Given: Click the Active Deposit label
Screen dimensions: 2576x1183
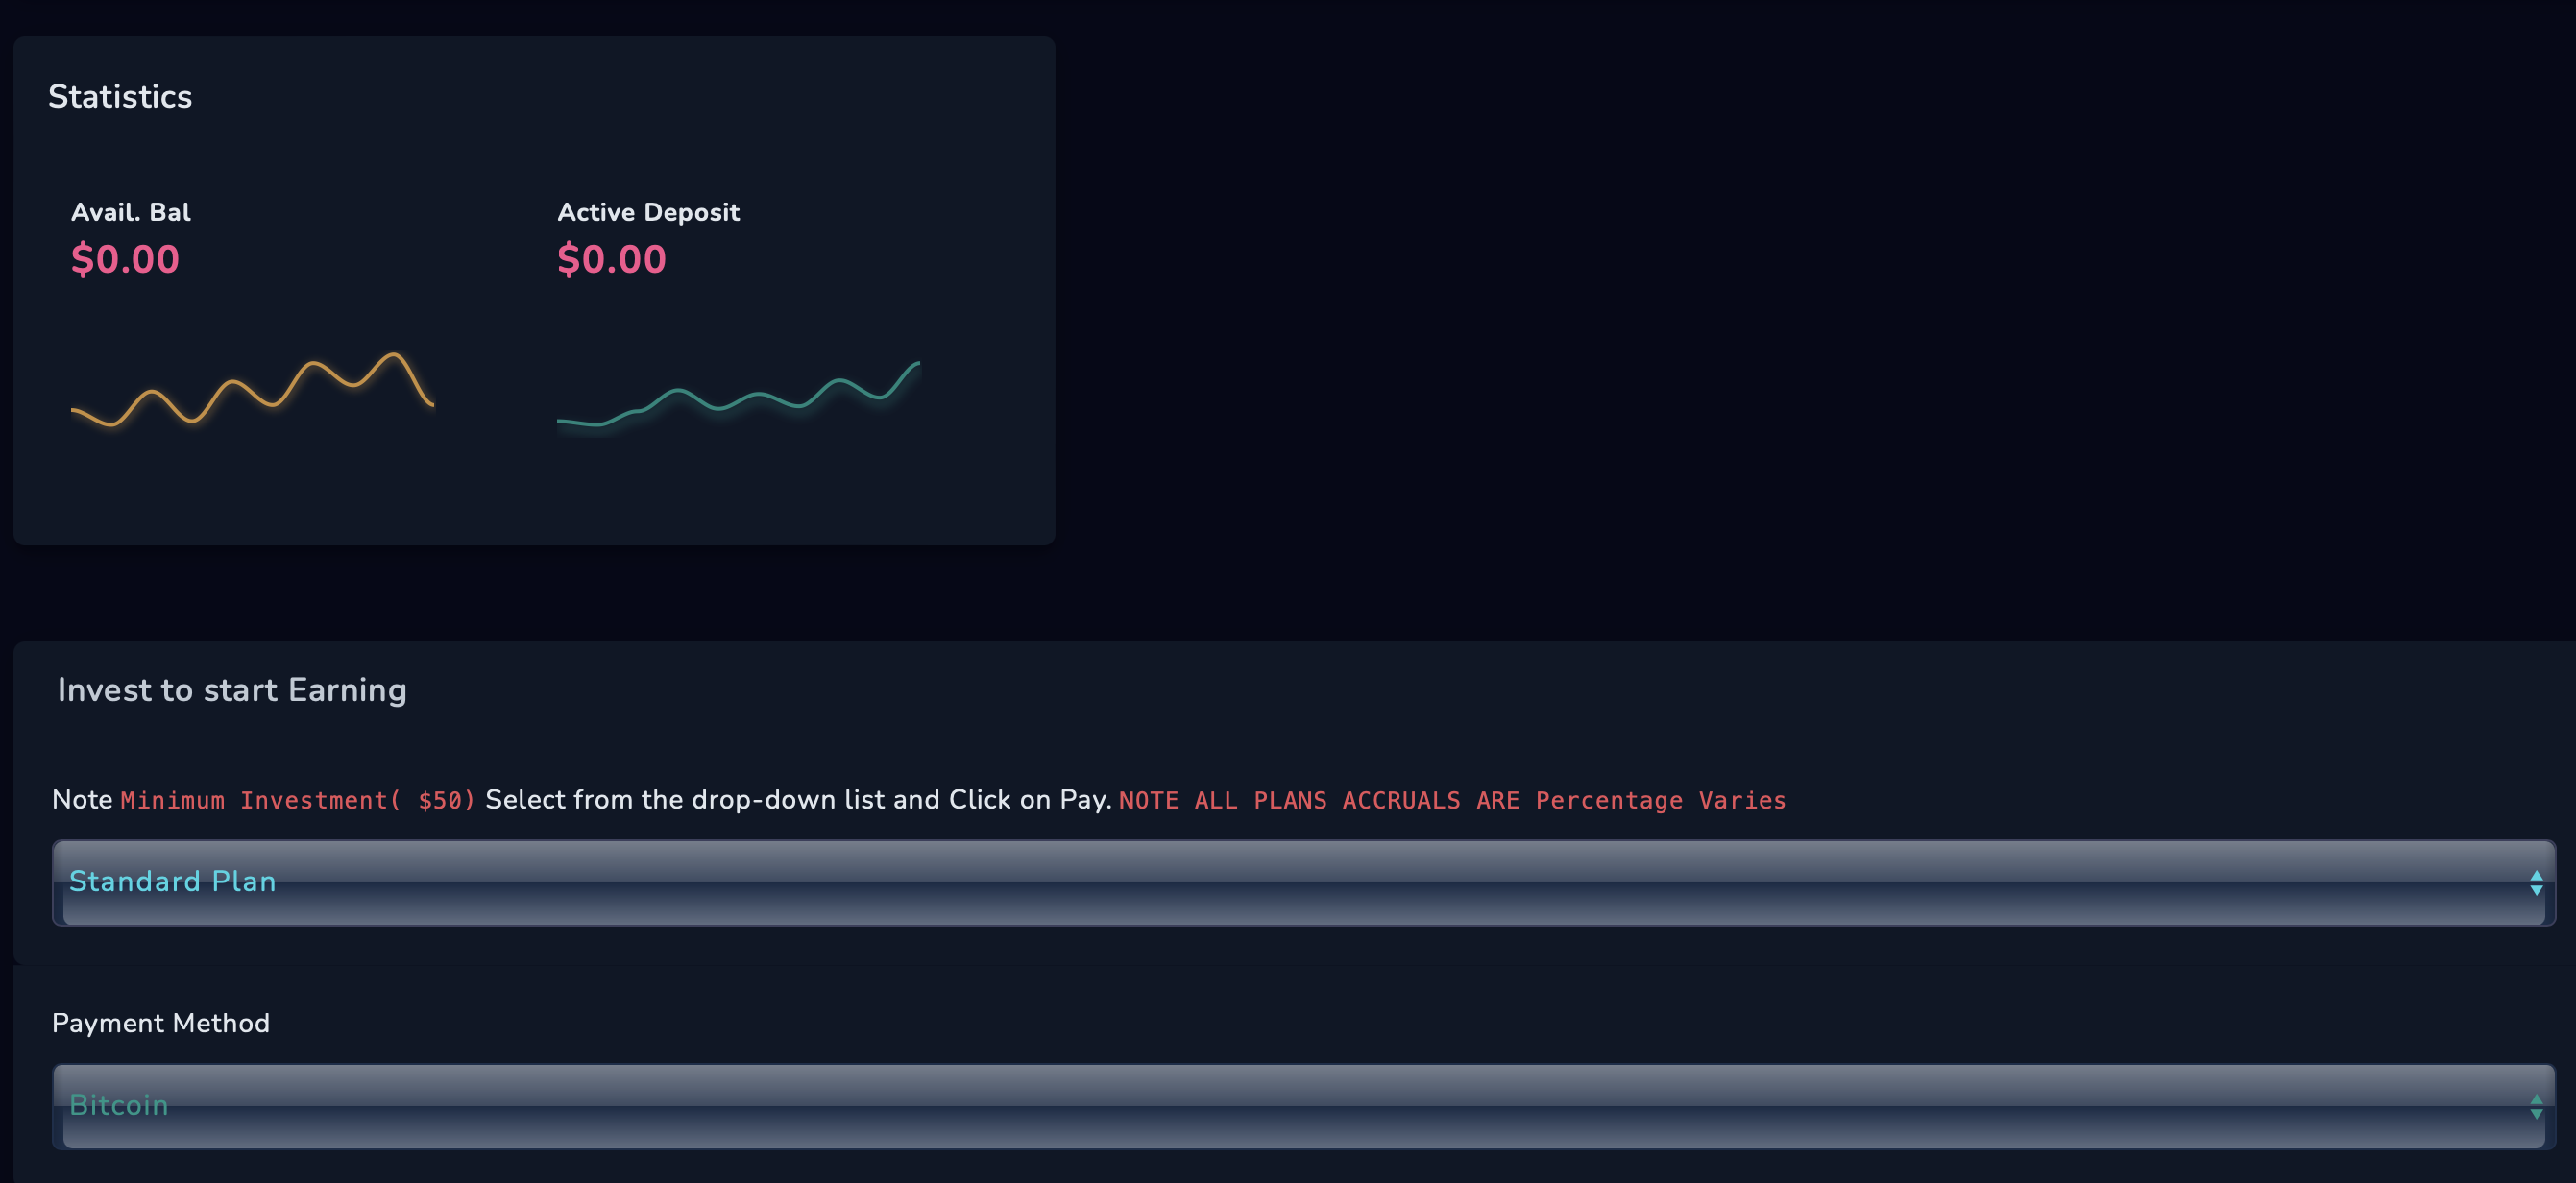Looking at the screenshot, I should 648,212.
